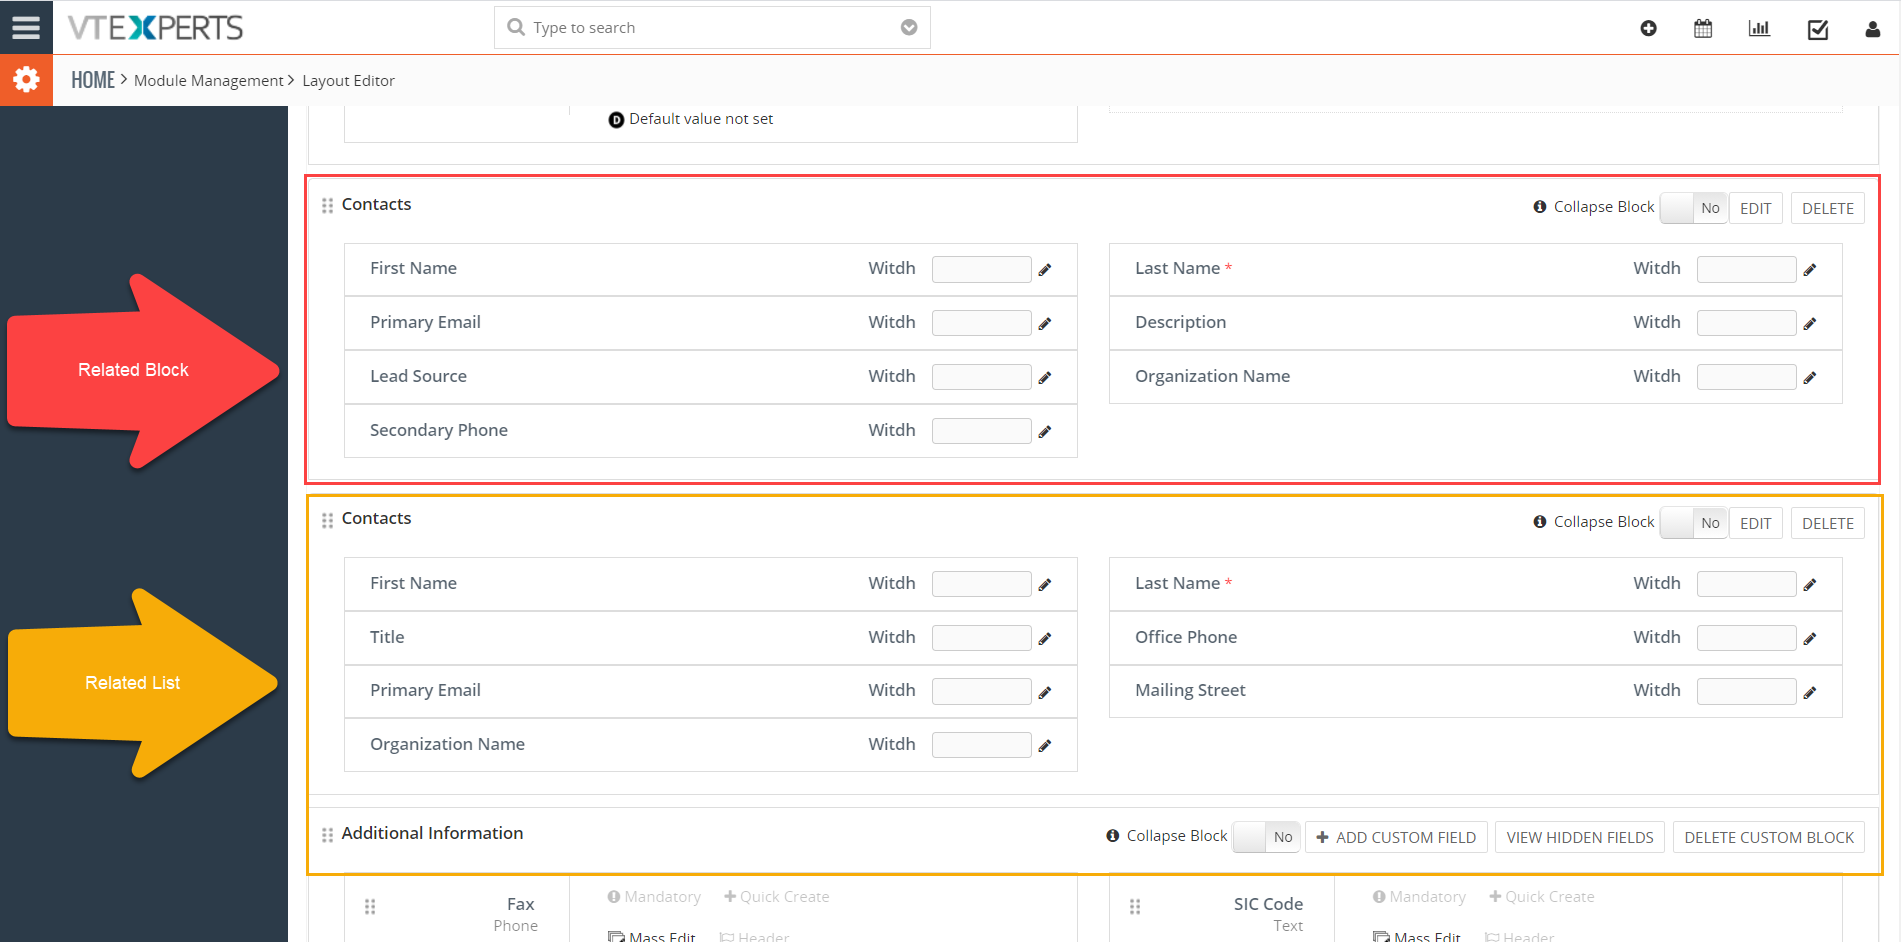Click the quick create plus icon
The height and width of the screenshot is (942, 1901).
(1648, 28)
